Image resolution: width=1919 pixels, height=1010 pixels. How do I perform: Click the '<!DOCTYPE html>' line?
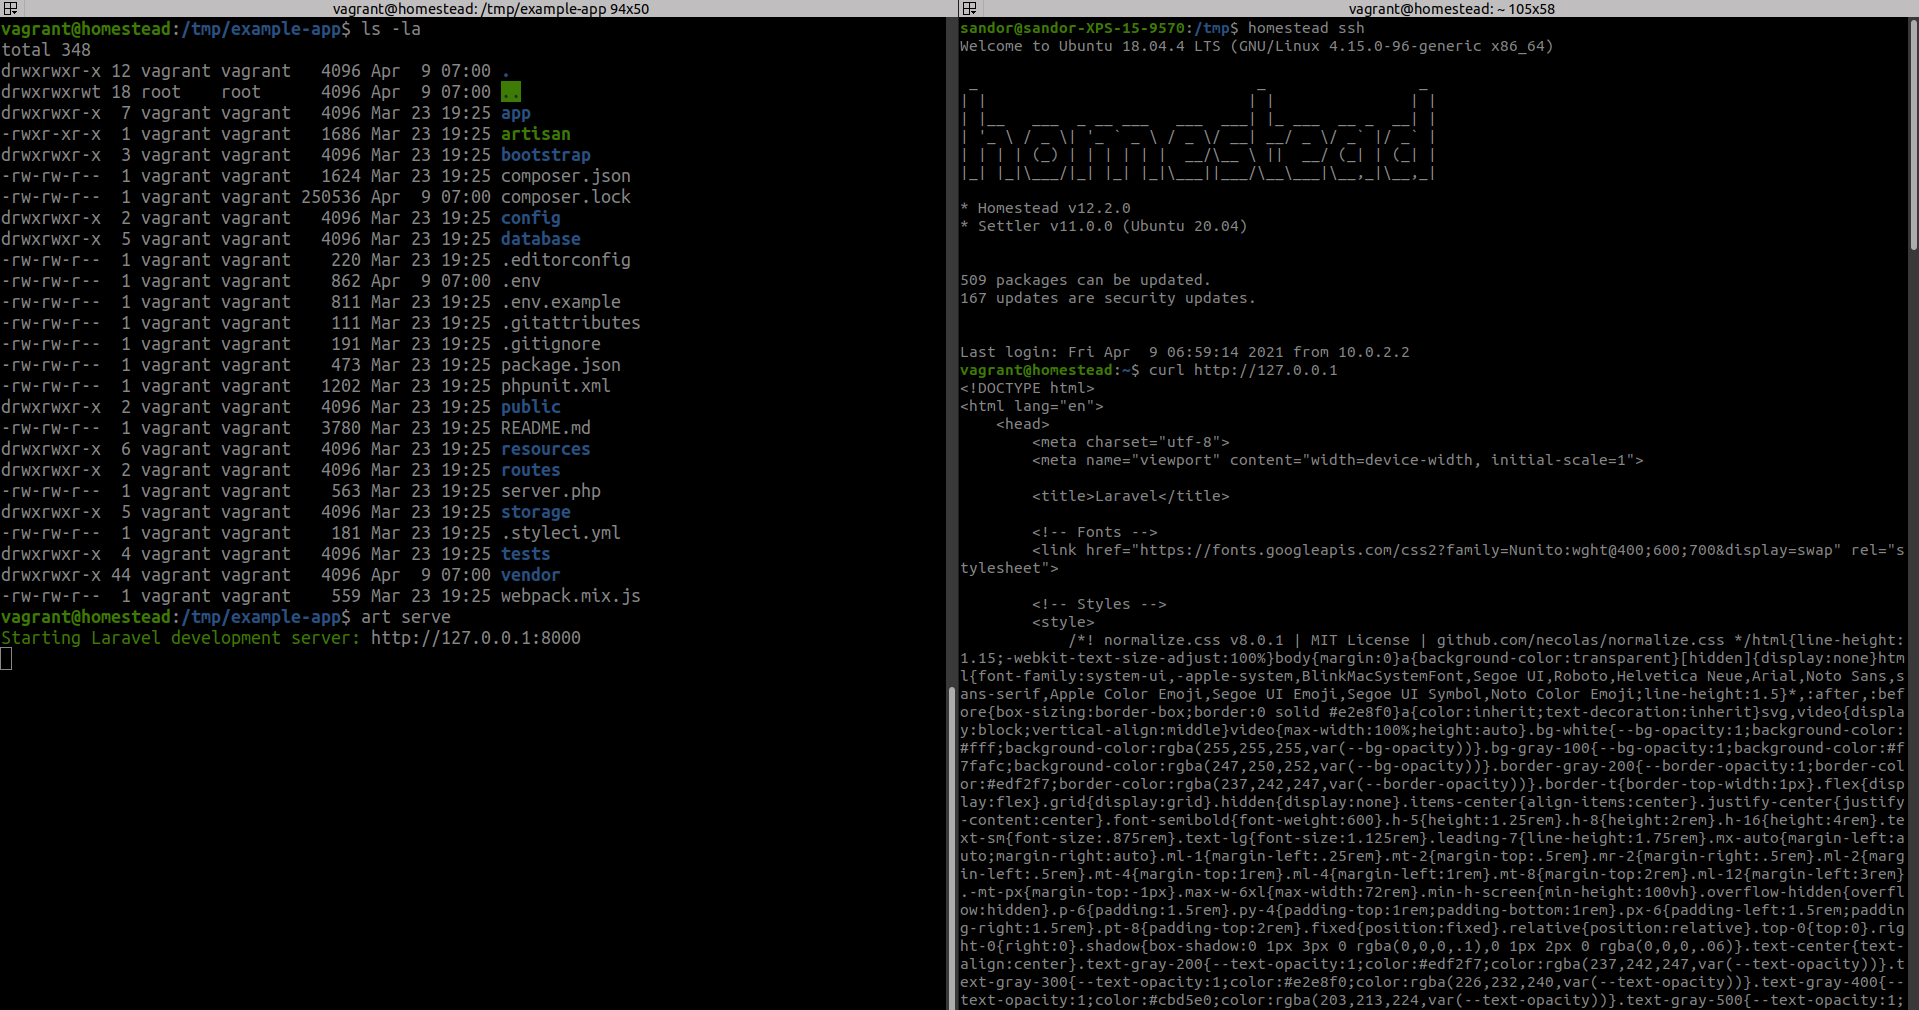(x=1027, y=388)
